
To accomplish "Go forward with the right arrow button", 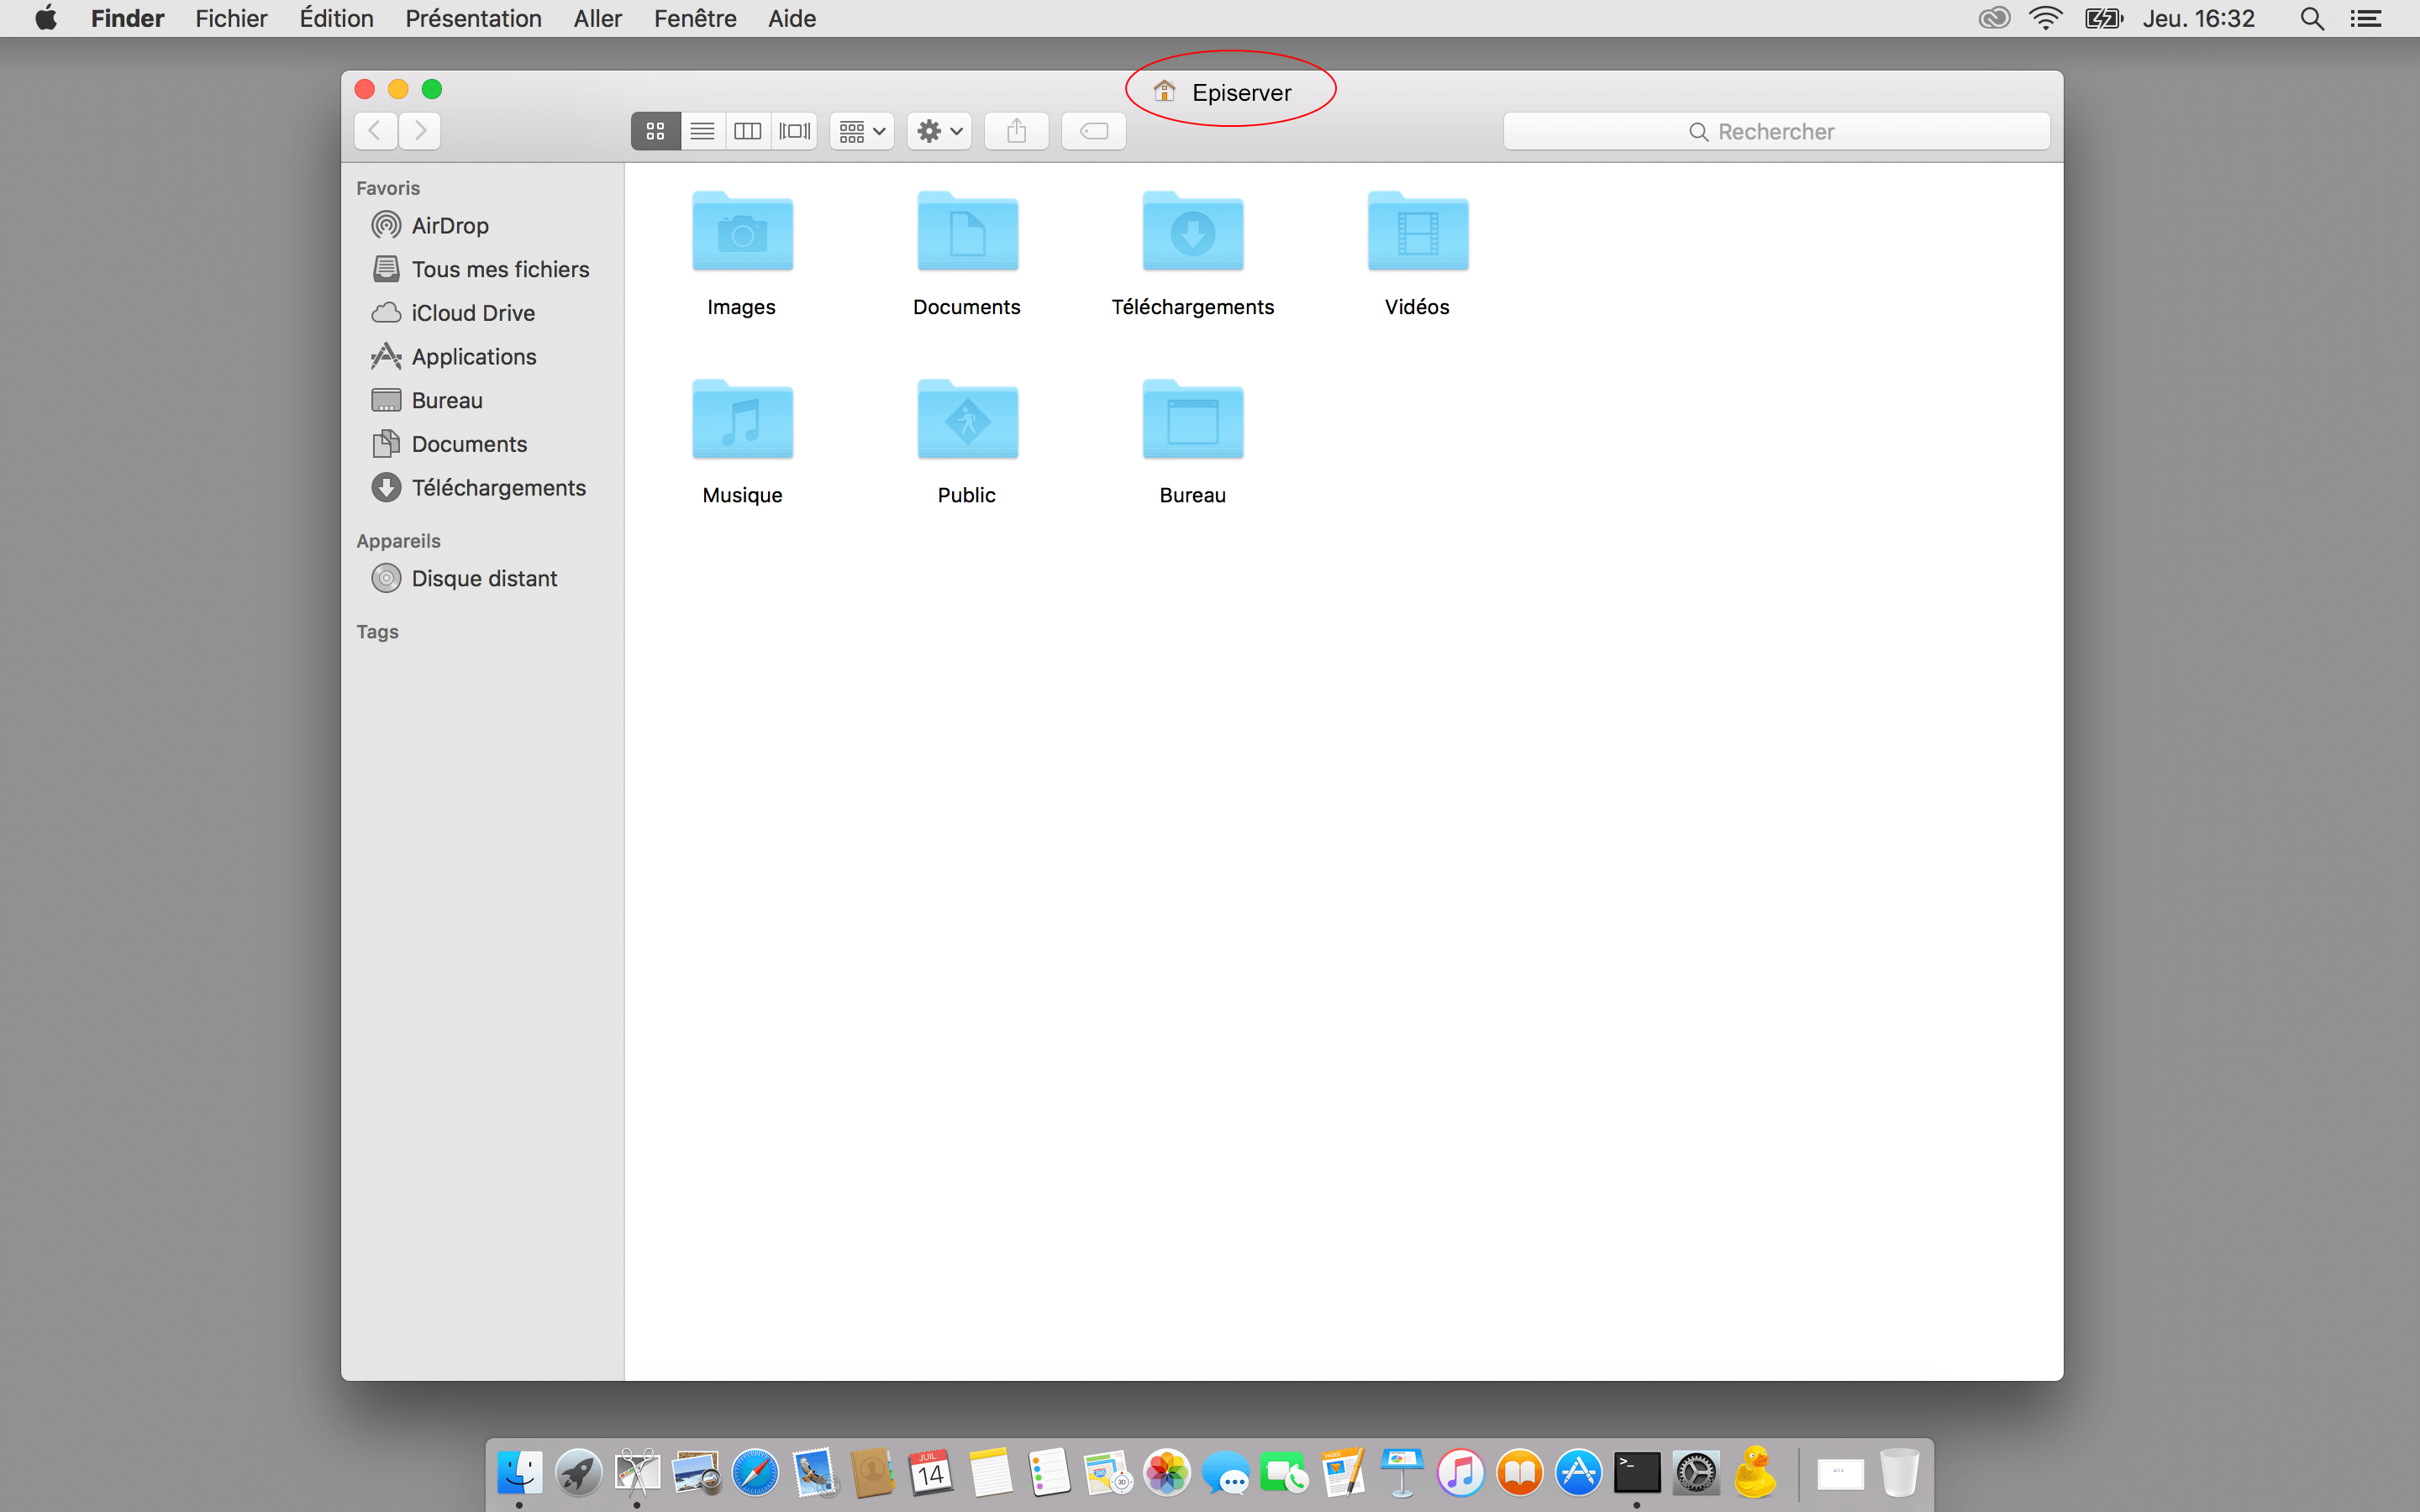I will pos(420,131).
